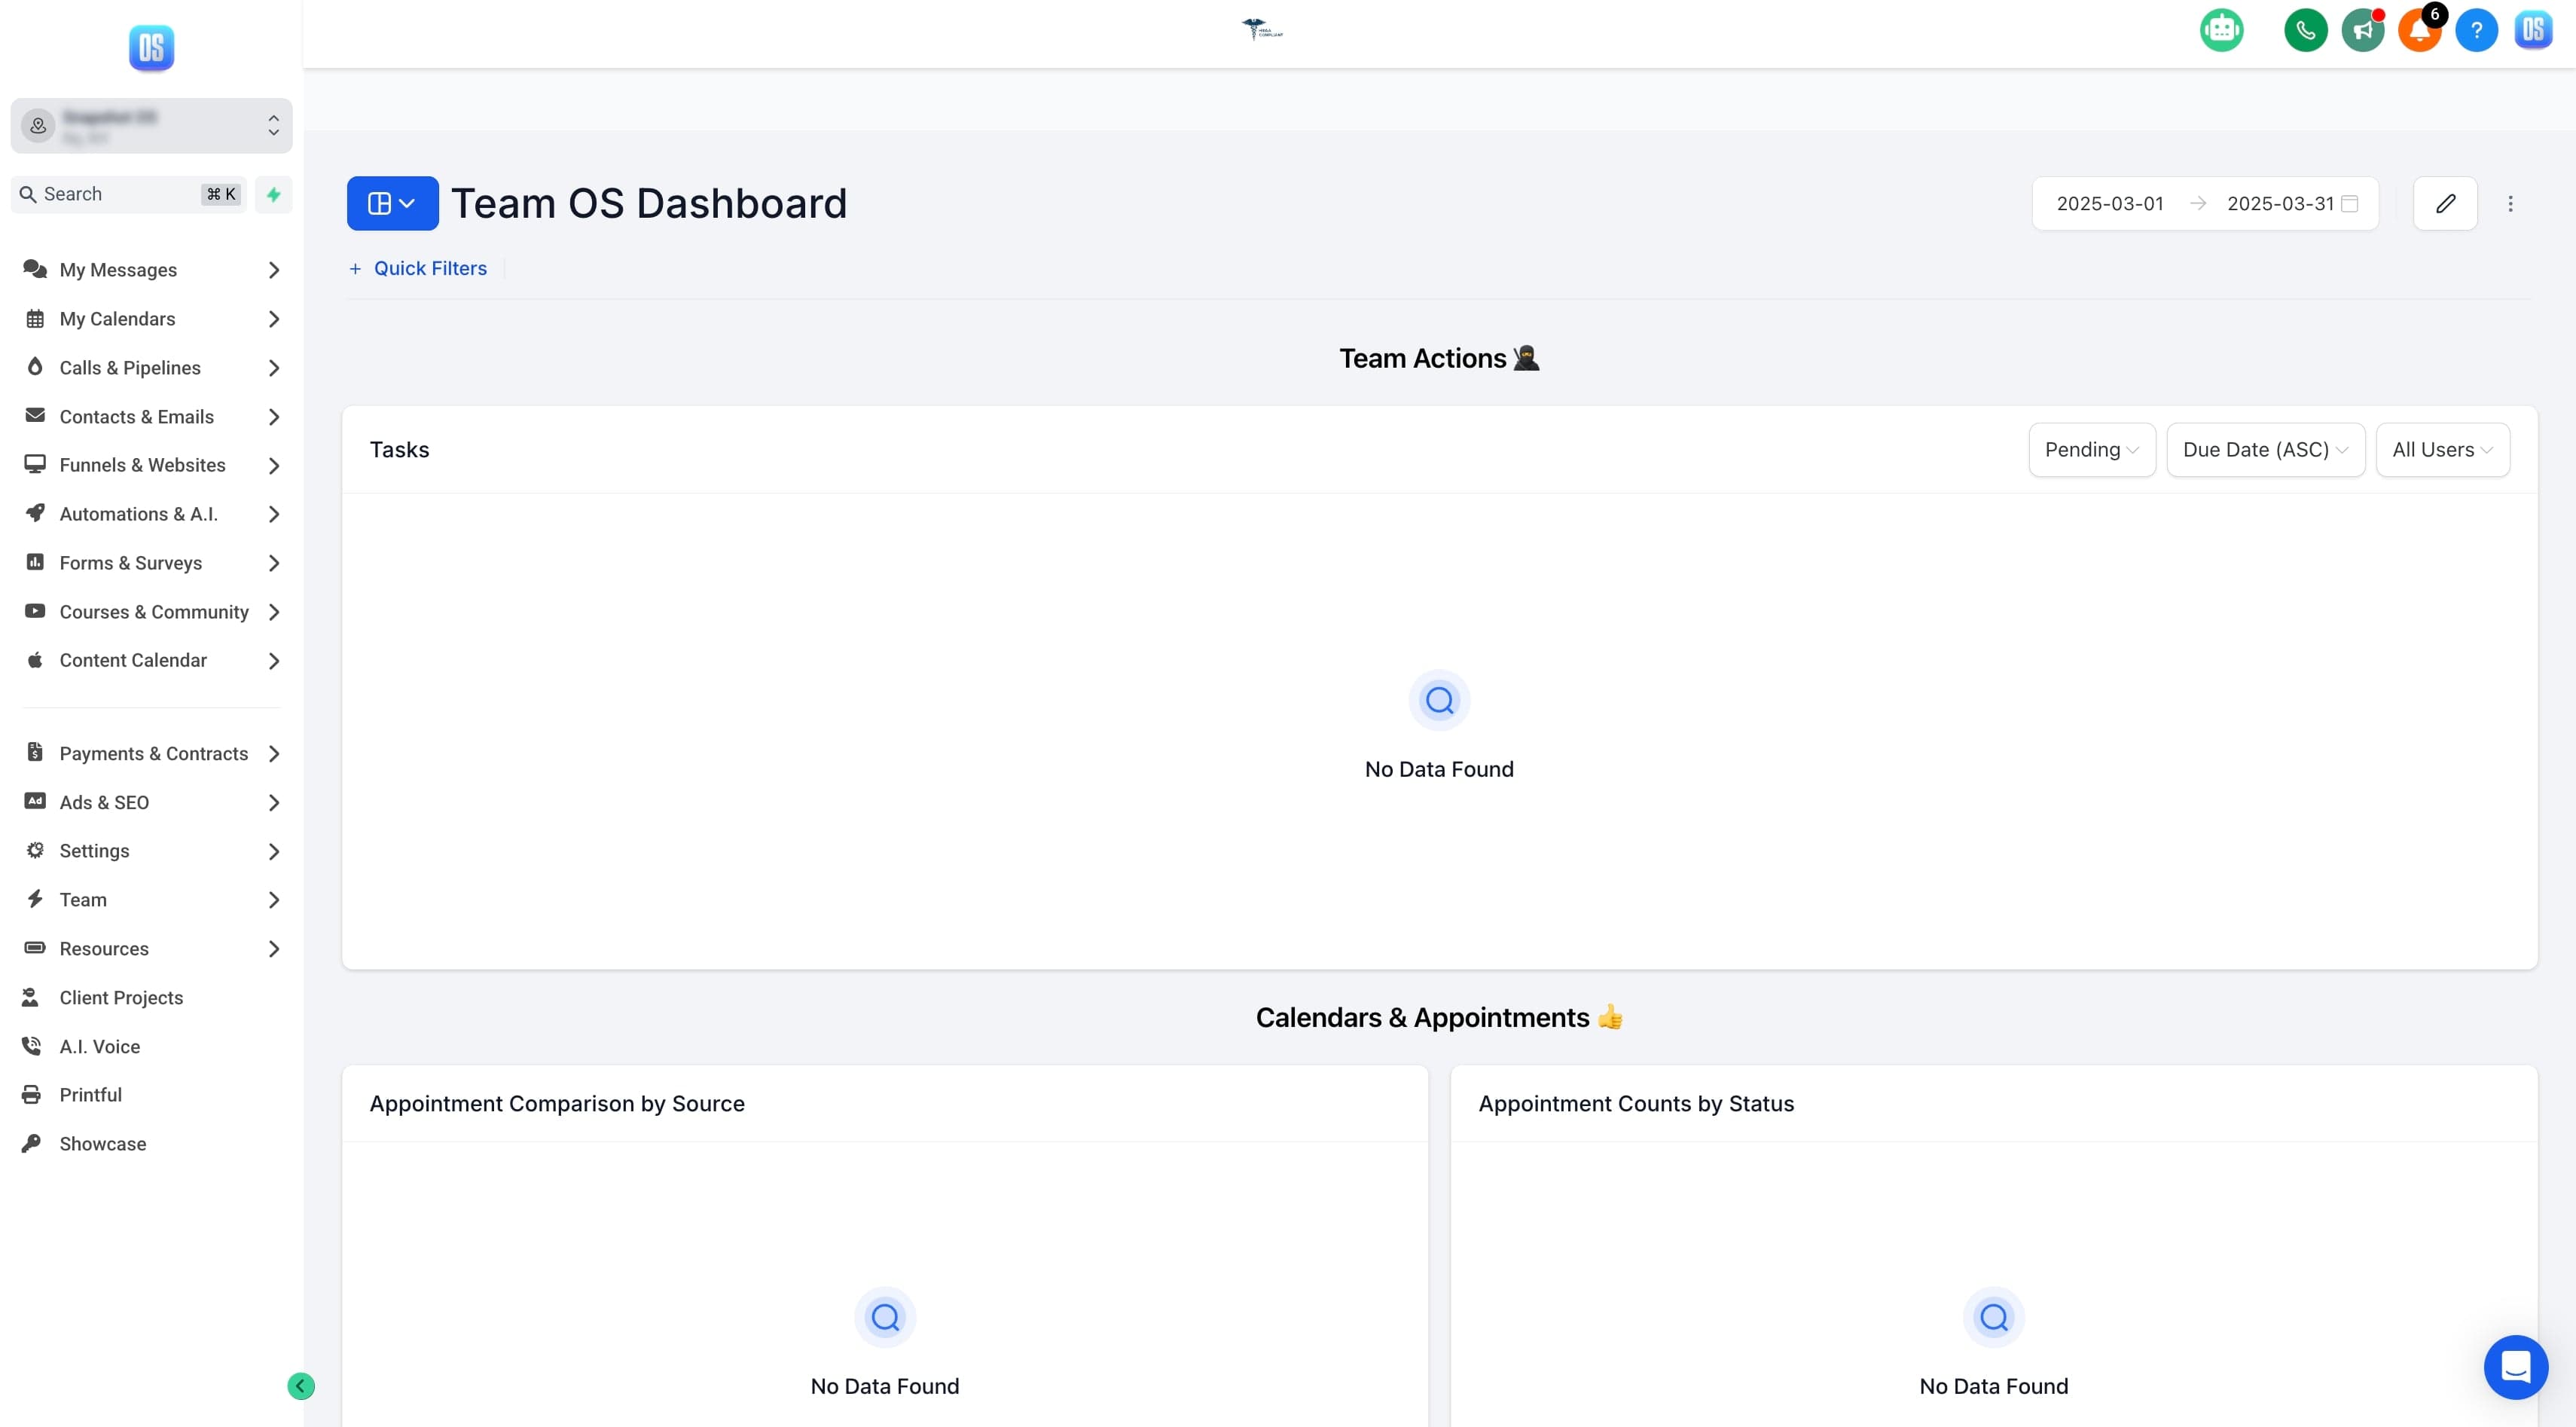Expand the account switcher selector

151,125
